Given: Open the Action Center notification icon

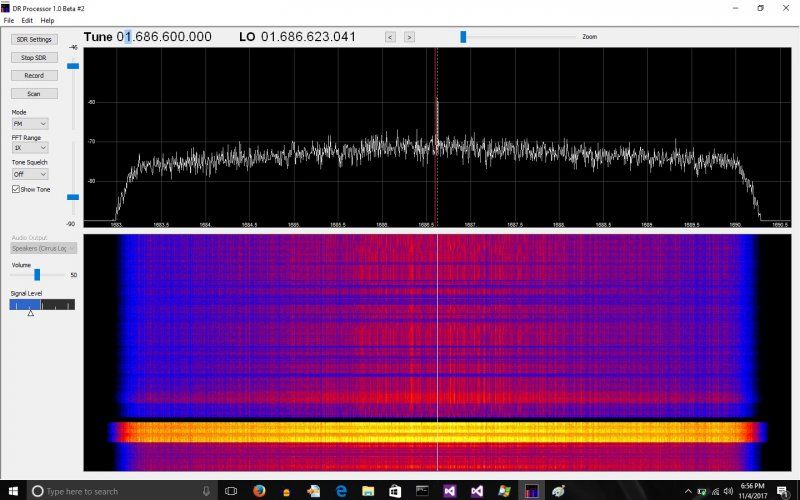Looking at the screenshot, I should pos(783,491).
